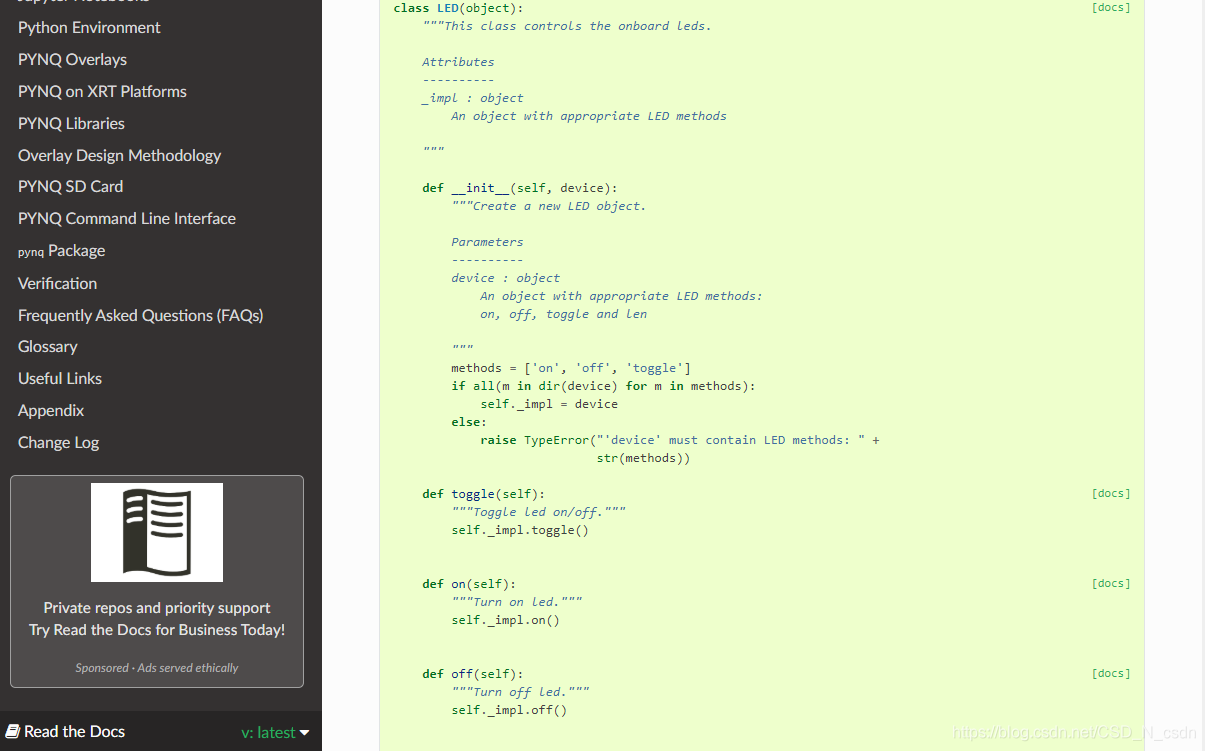Go to Verification page
Image resolution: width=1205 pixels, height=751 pixels.
pyautogui.click(x=57, y=283)
